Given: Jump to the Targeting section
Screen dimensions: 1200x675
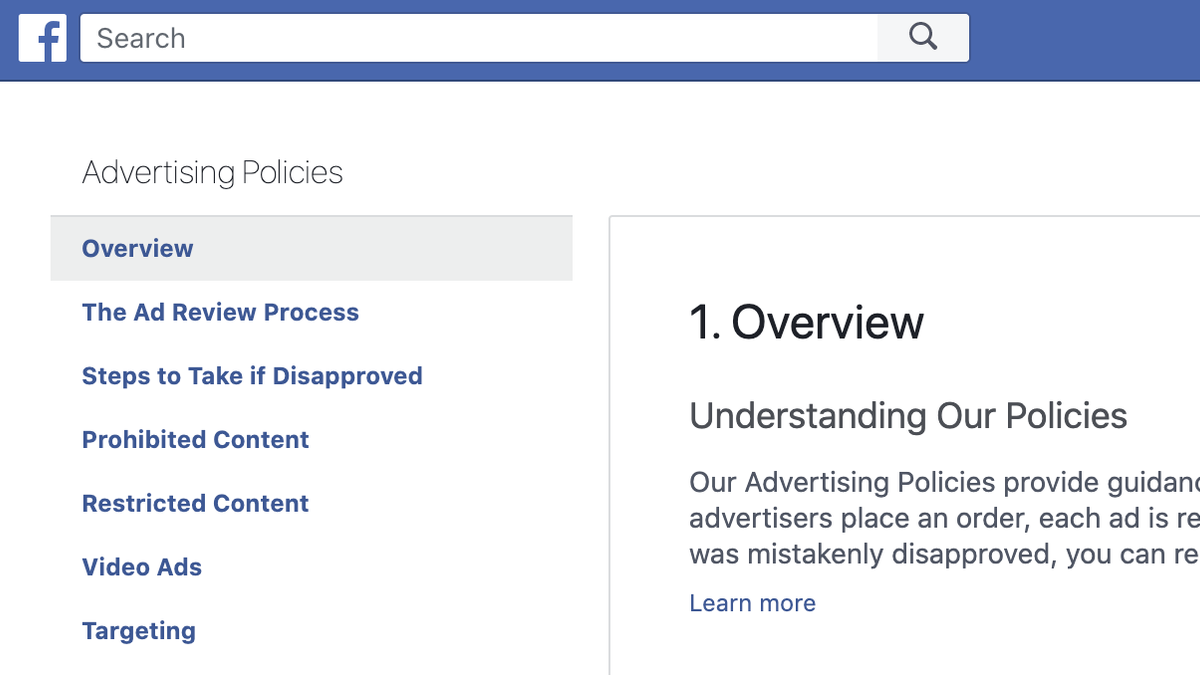Looking at the screenshot, I should coord(139,631).
